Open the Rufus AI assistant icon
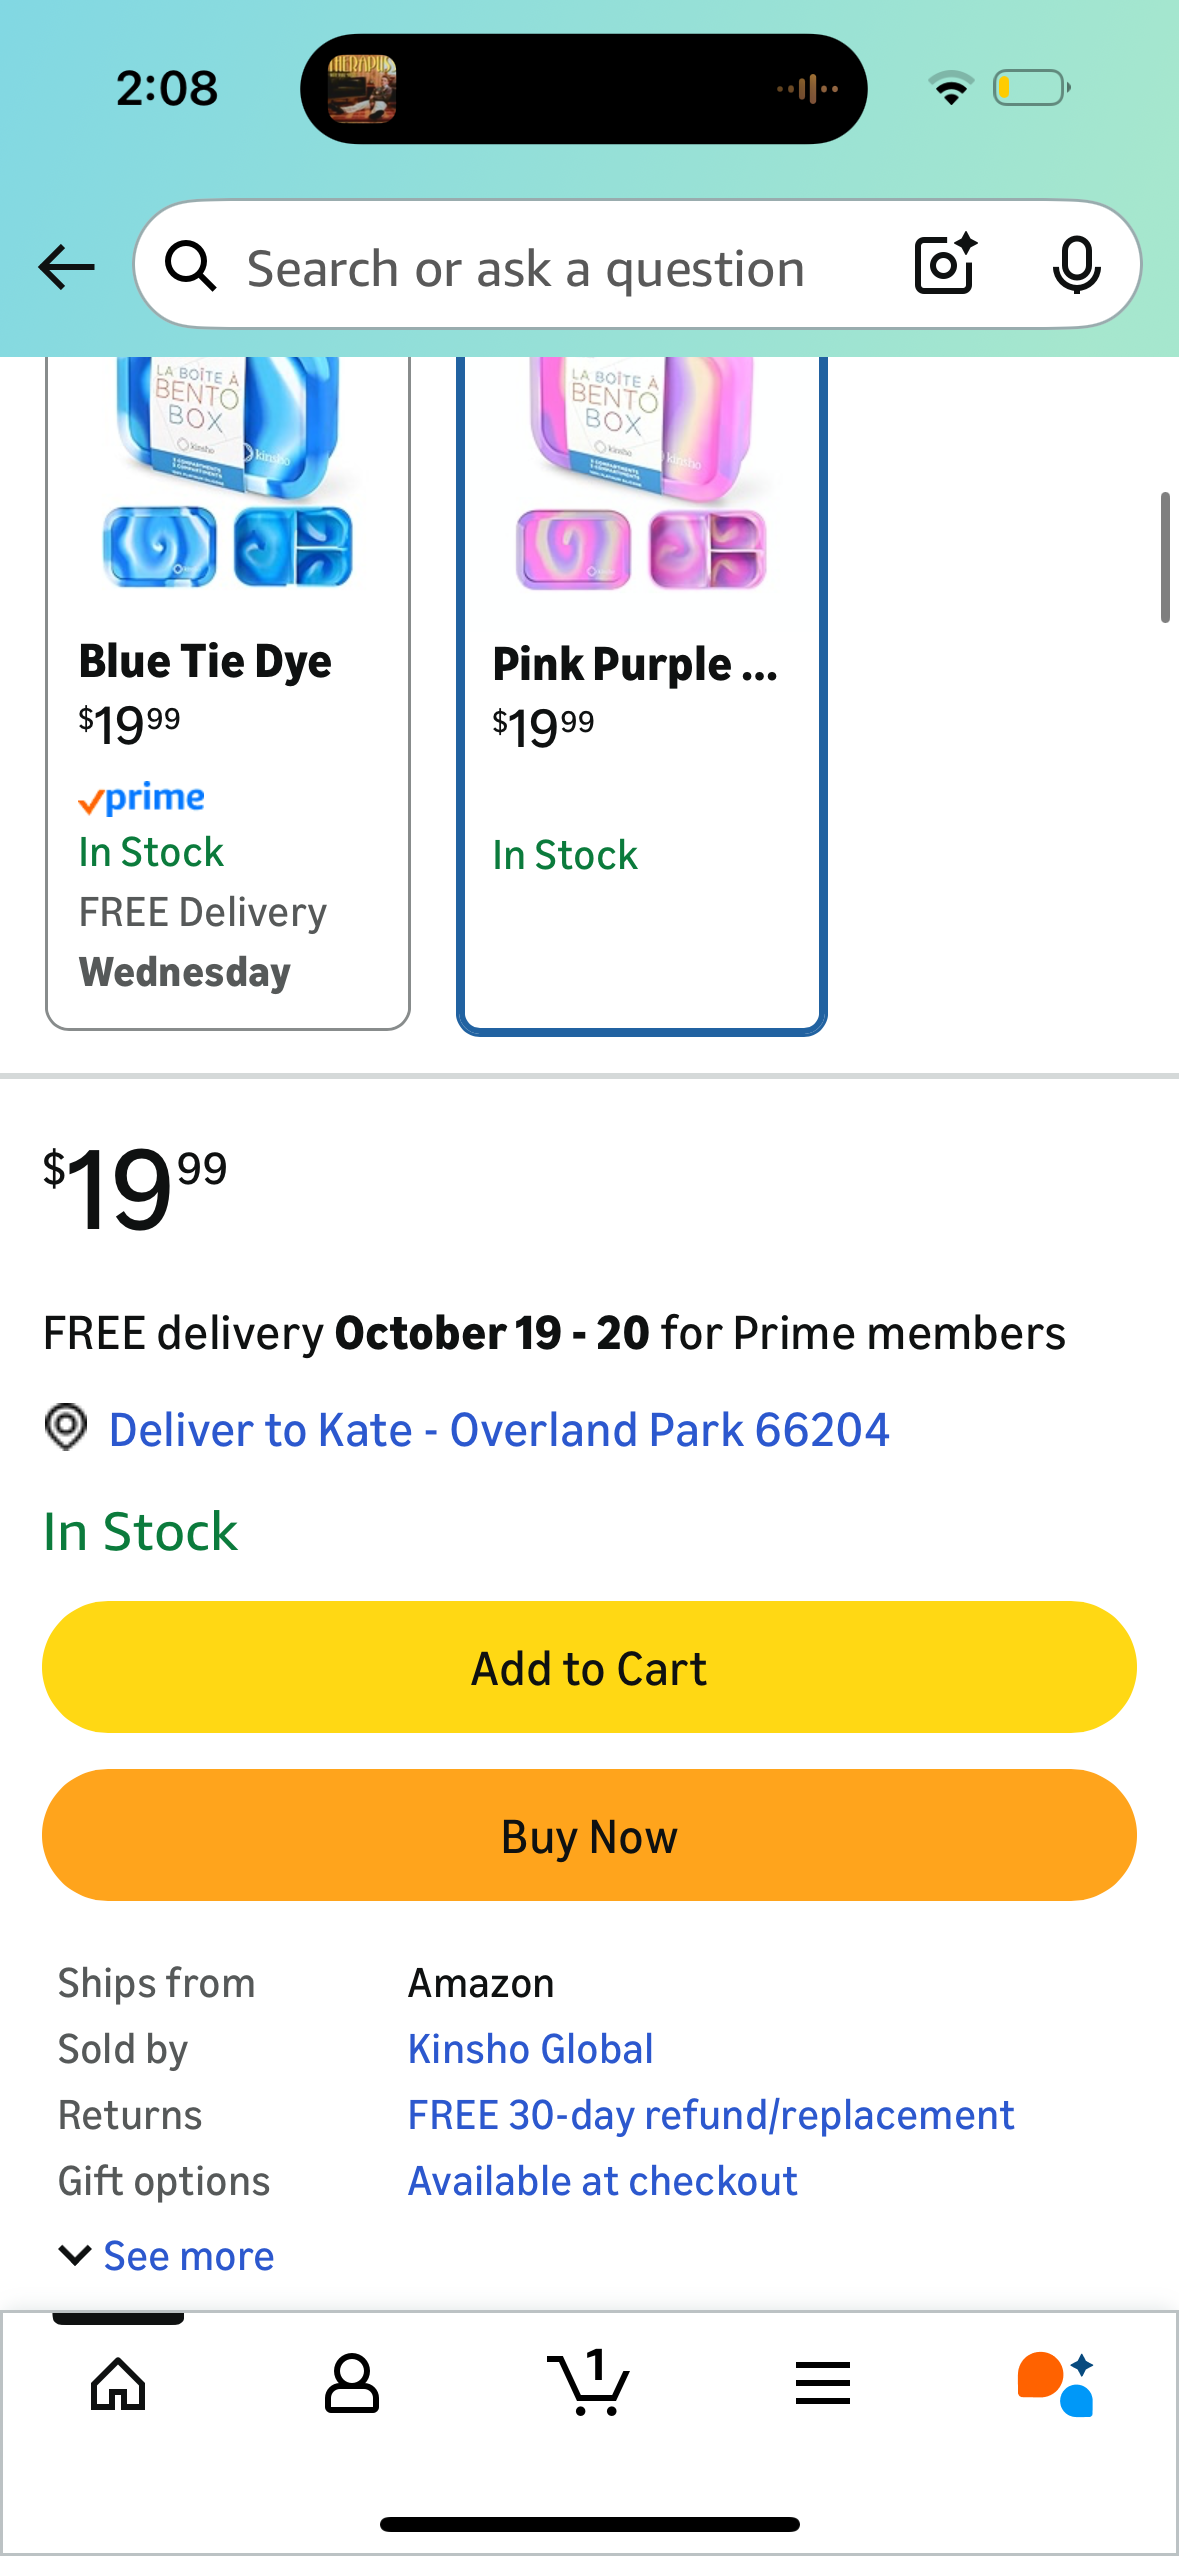 pos(1057,2384)
